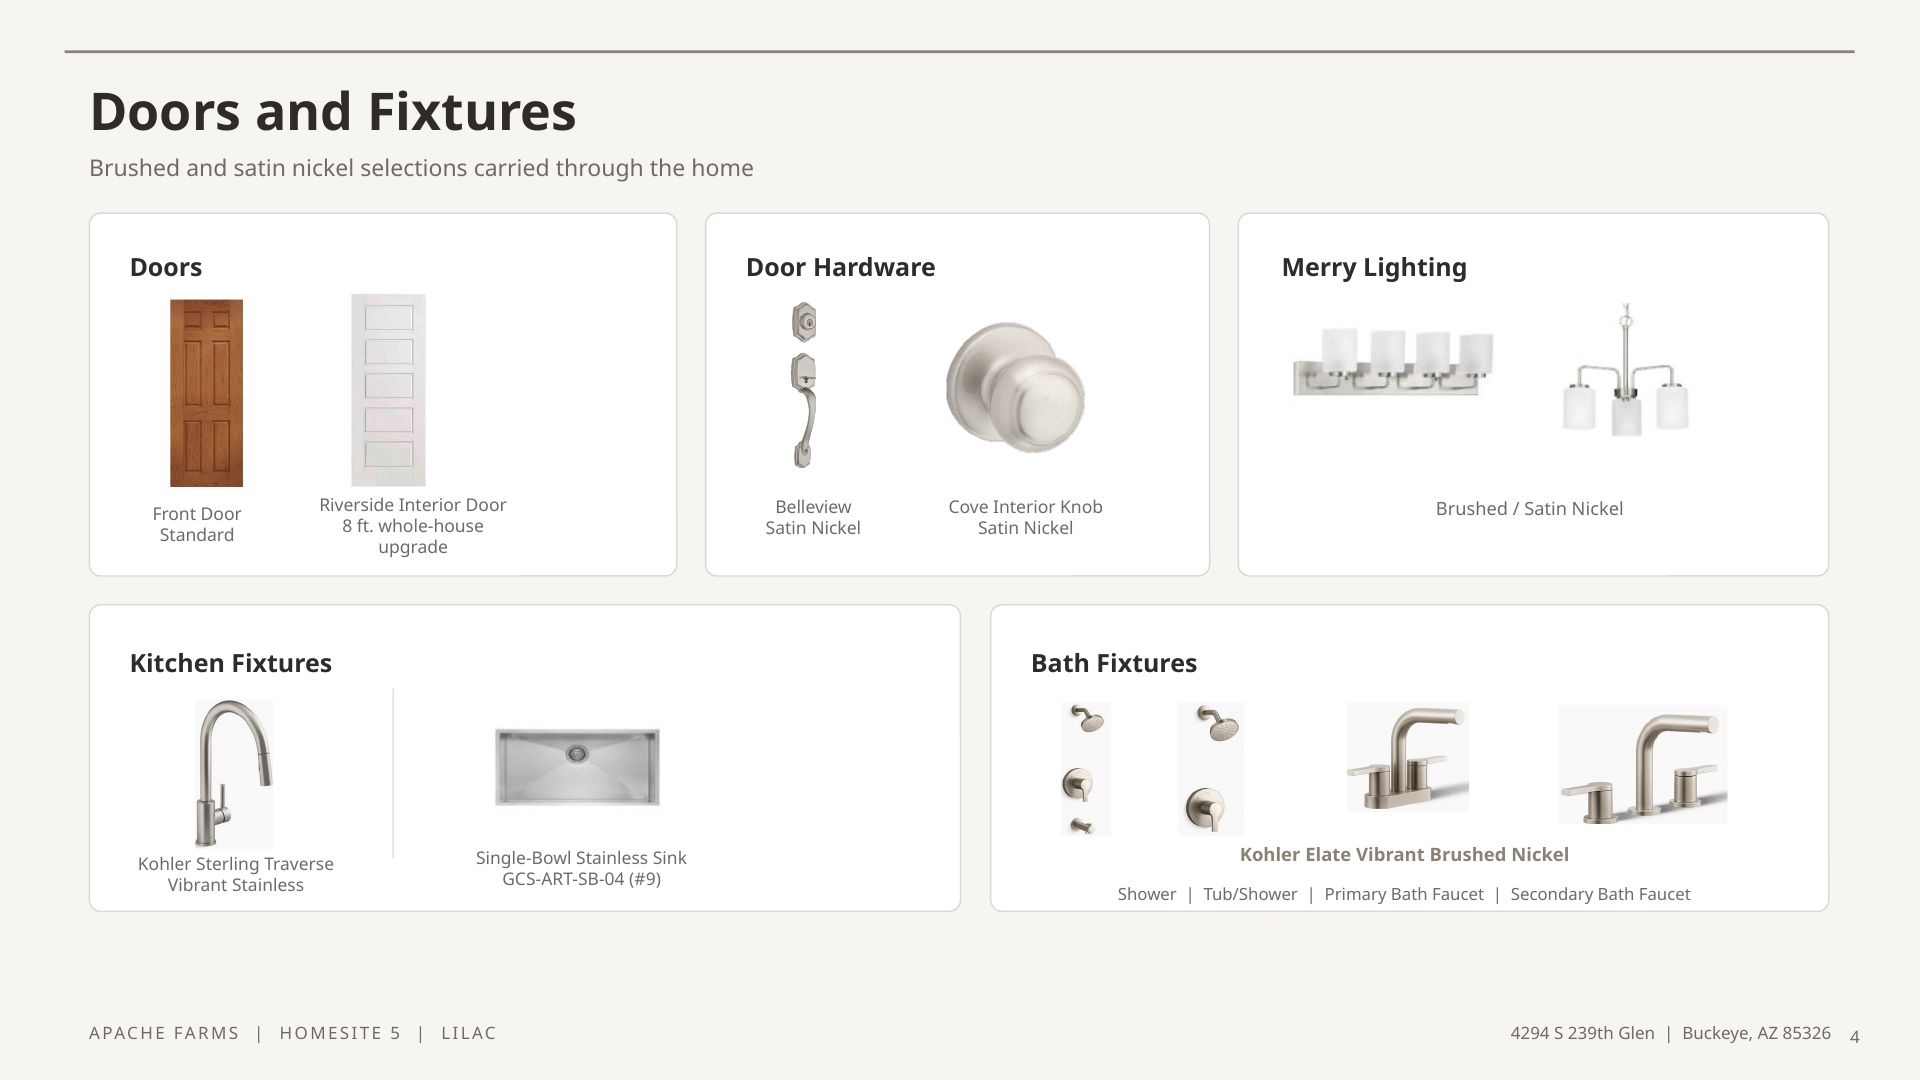
Task: Select the Merry Lighting heading
Action: [1374, 267]
